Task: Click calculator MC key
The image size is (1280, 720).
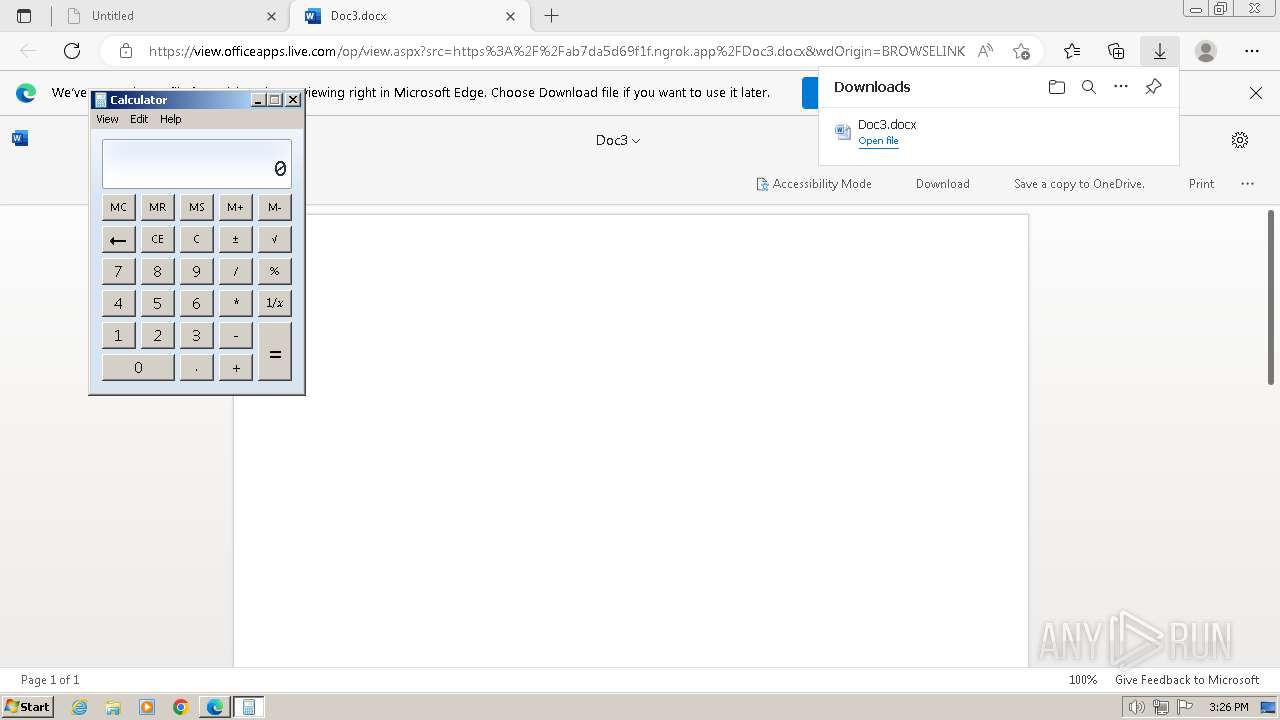Action: coord(119,207)
